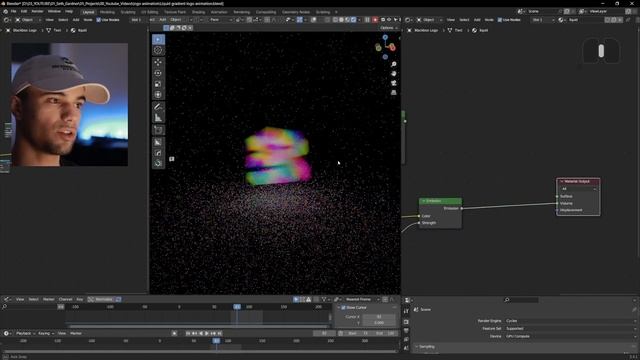Switch perspective/orthographic with the grid icon
Viewport: 640px width, 360px height.
click(393, 93)
